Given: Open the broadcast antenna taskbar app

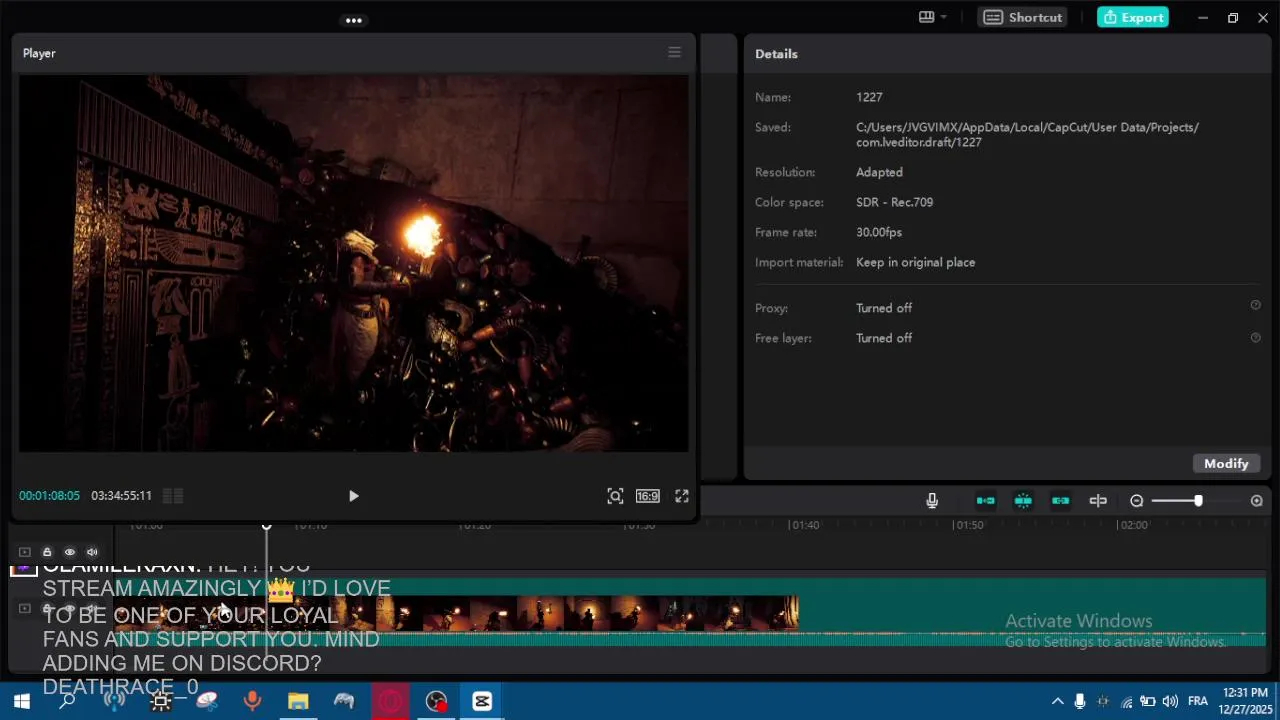Looking at the screenshot, I should [x=114, y=701].
